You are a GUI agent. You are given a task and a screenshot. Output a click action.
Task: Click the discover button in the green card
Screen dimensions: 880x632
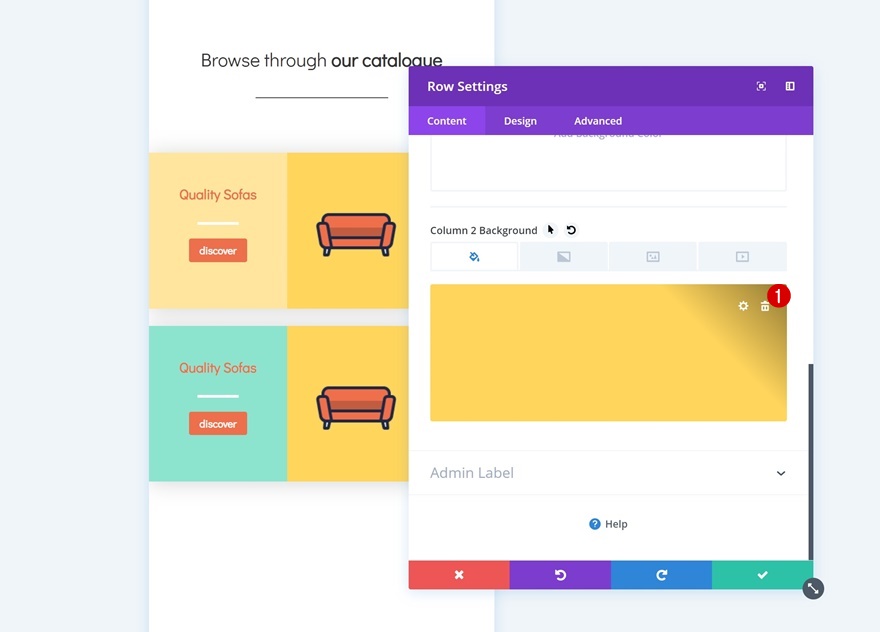point(218,424)
